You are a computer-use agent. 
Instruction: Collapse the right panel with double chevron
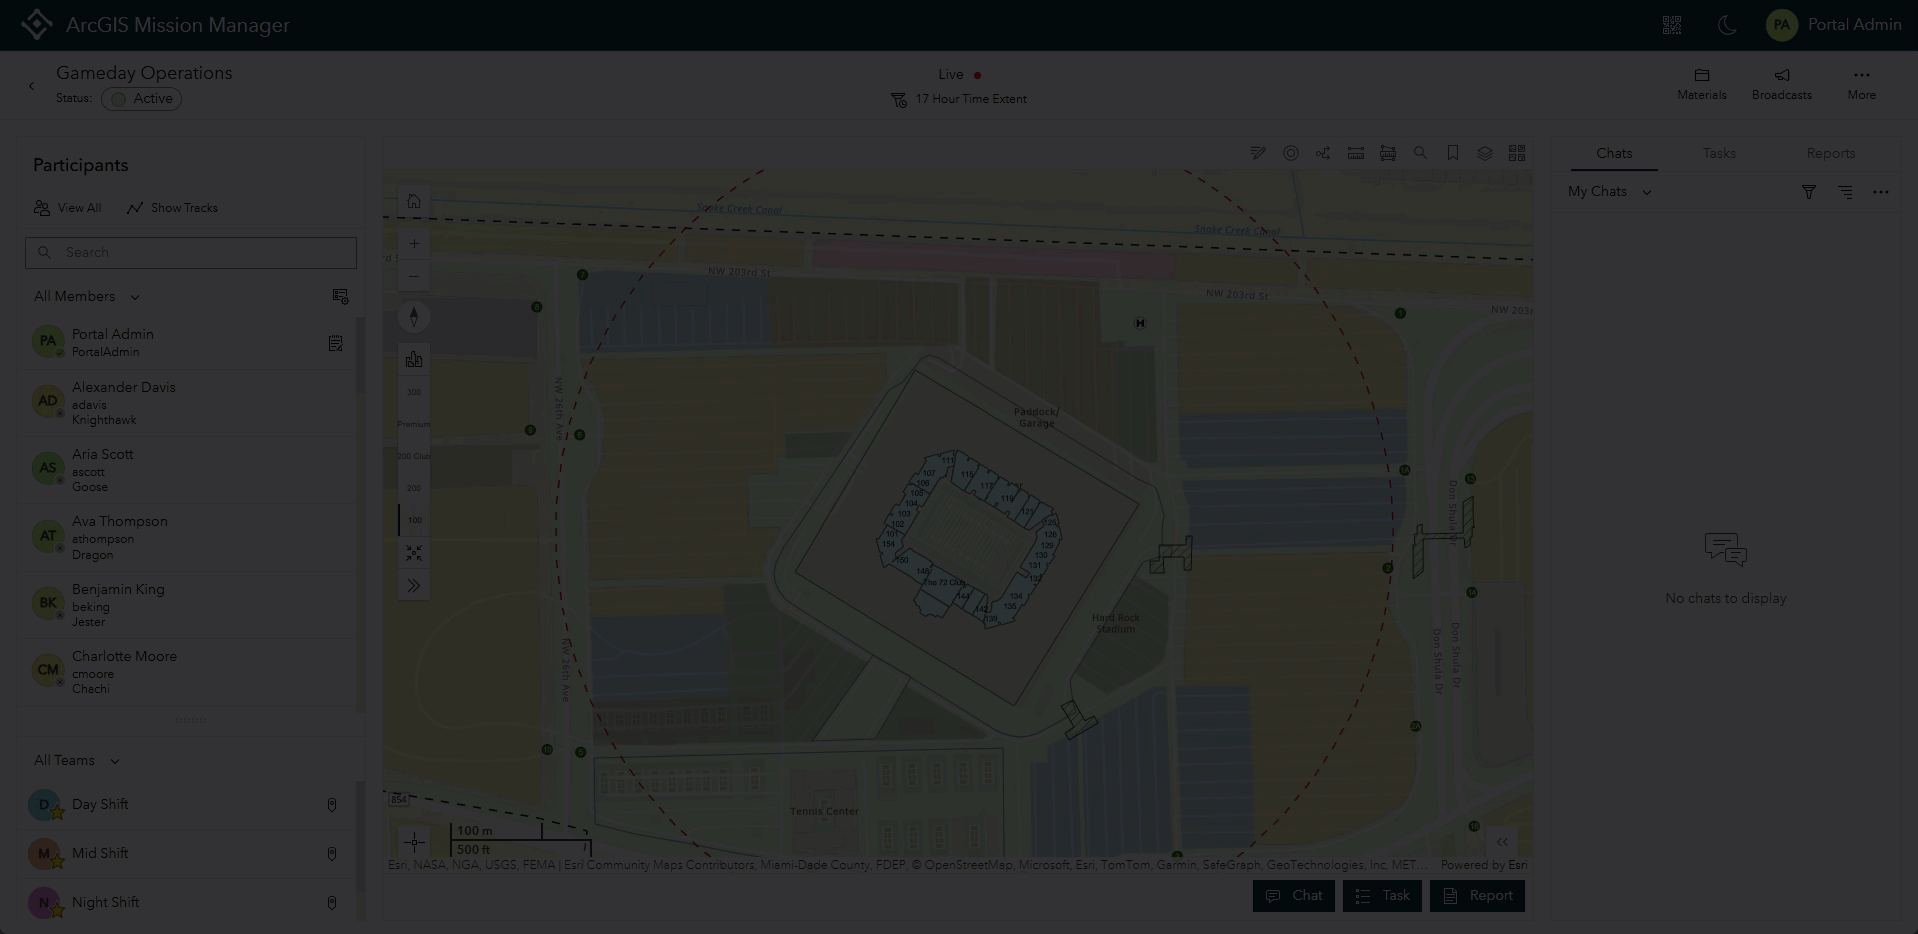1502,842
